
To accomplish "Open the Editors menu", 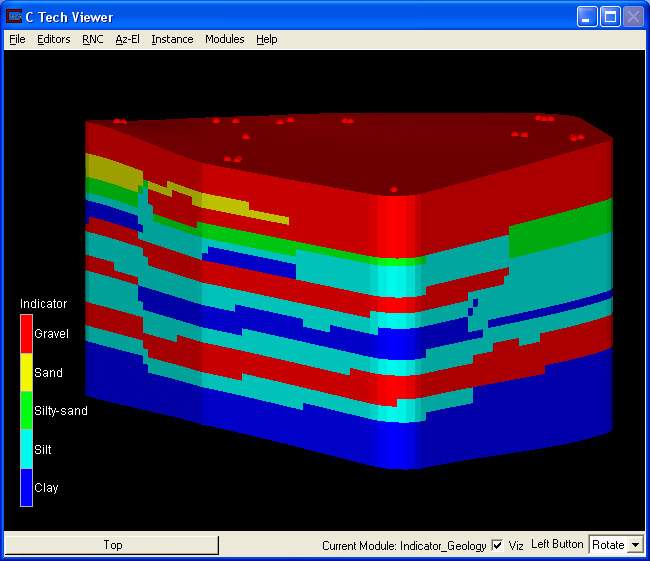I will point(54,39).
